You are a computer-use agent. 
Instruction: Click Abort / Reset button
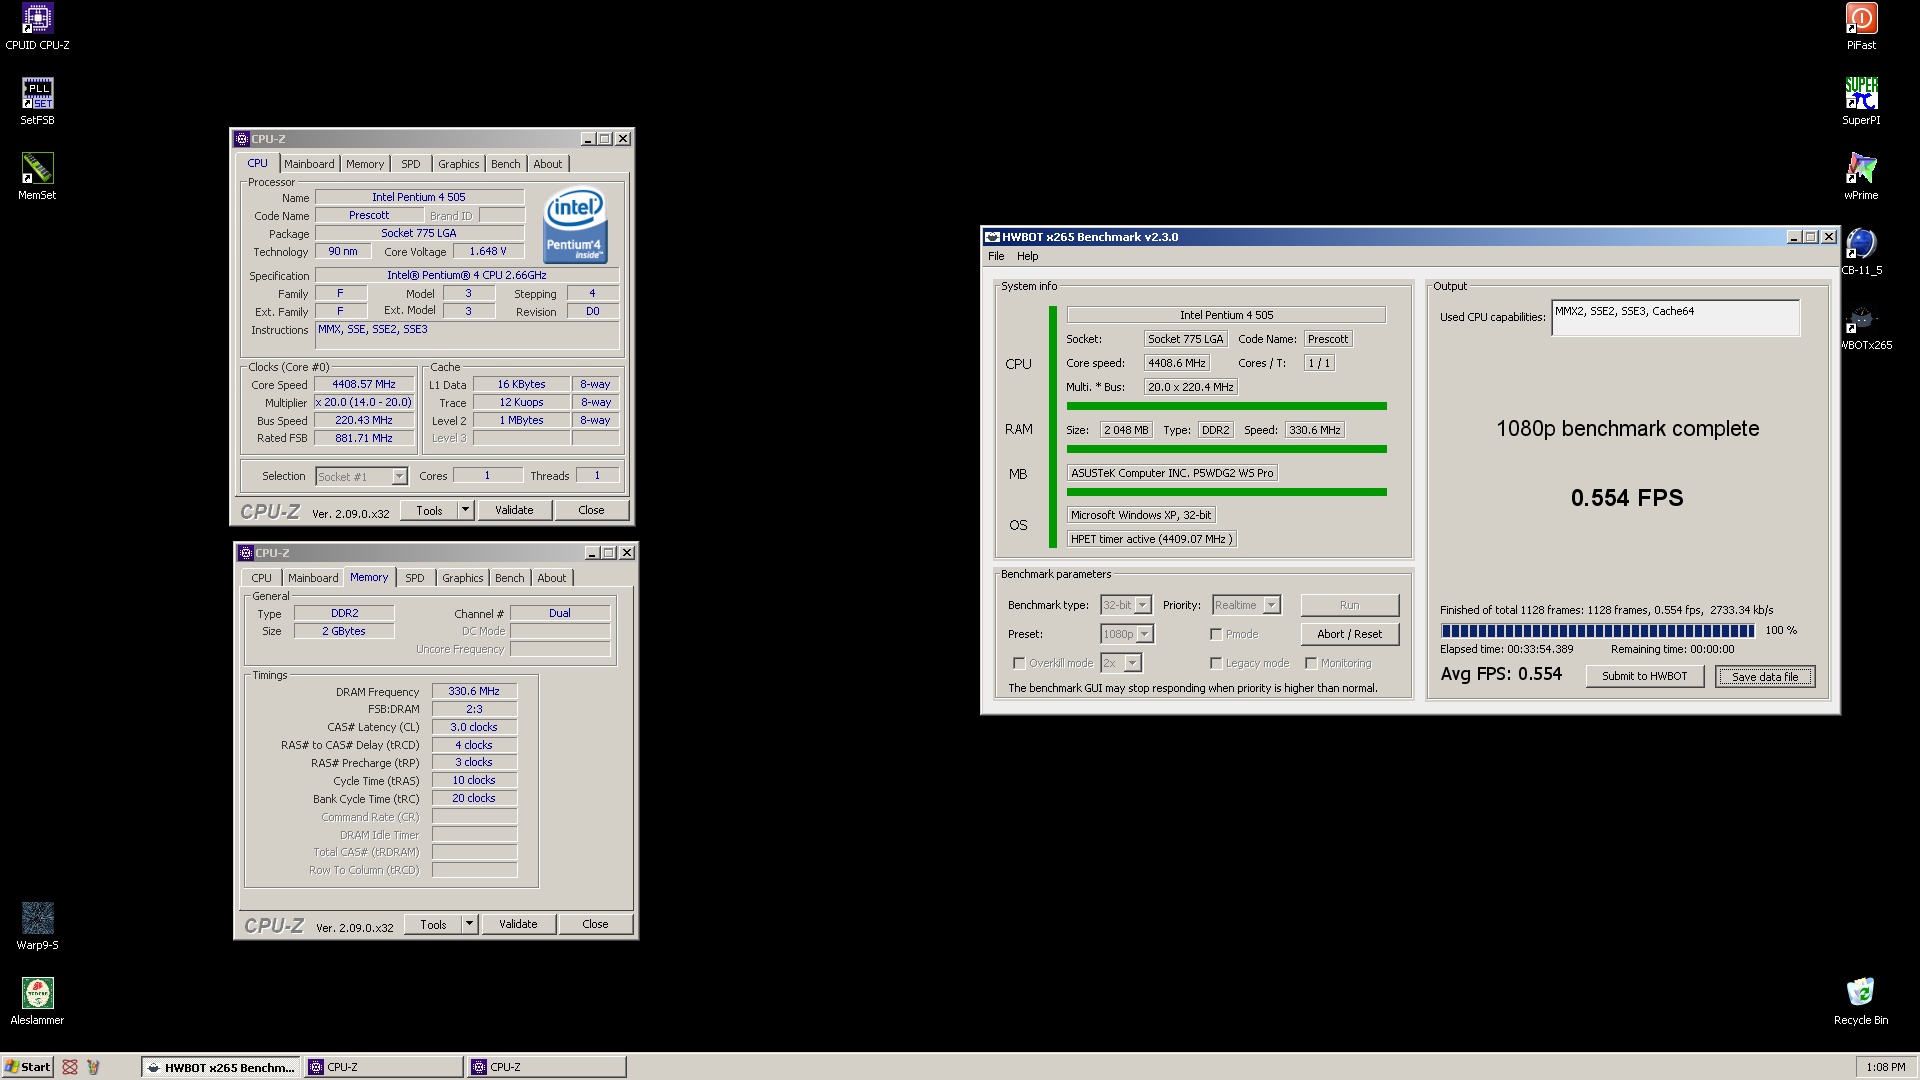point(1349,634)
